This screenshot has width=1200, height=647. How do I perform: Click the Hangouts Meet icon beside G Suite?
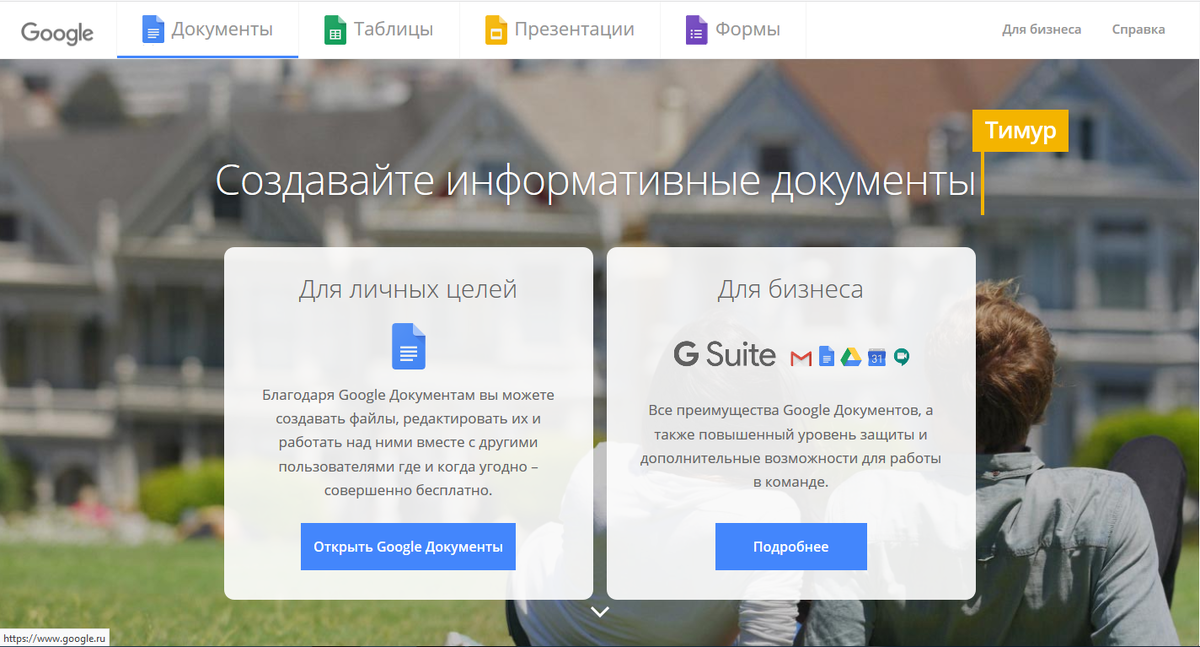coord(901,357)
